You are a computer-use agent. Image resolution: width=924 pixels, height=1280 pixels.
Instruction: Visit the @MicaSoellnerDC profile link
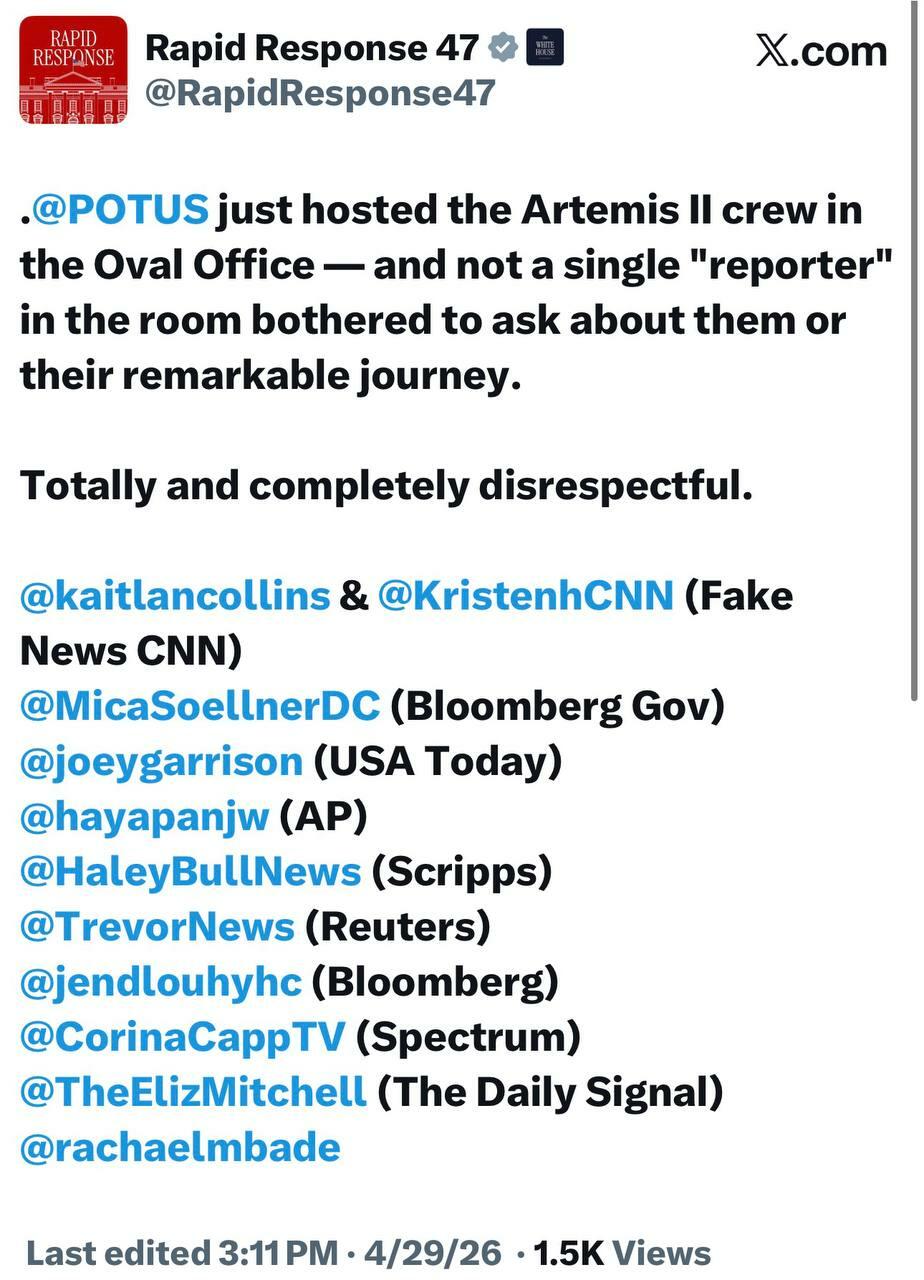200,706
